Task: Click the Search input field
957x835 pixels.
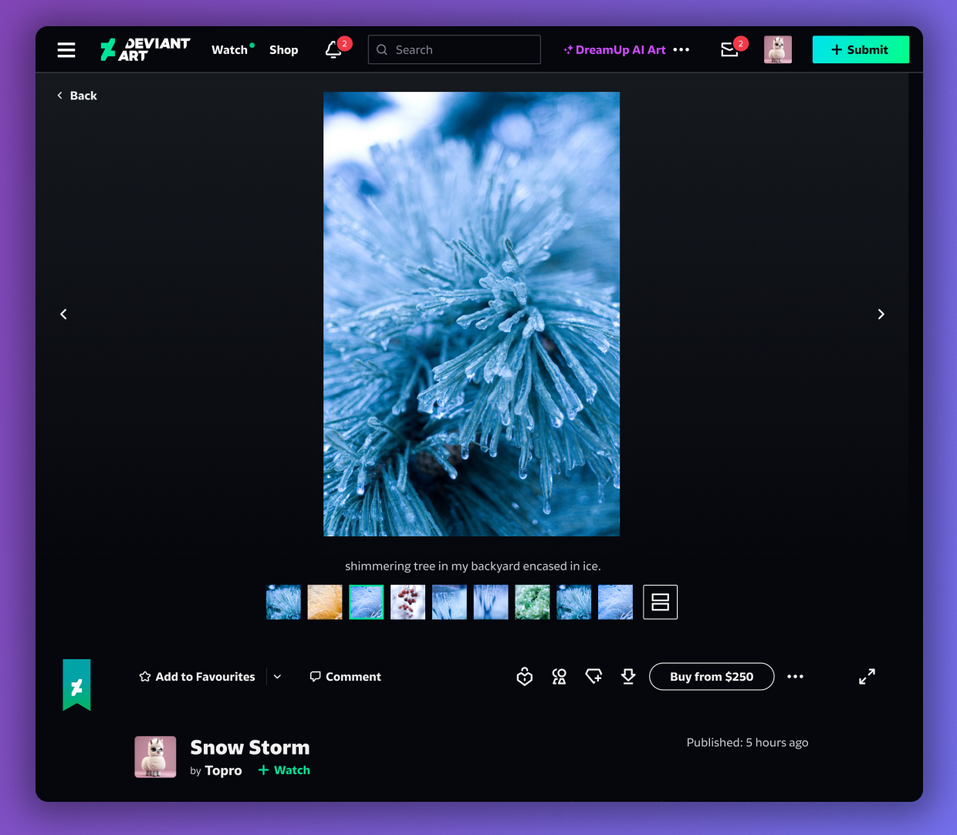Action: (454, 49)
